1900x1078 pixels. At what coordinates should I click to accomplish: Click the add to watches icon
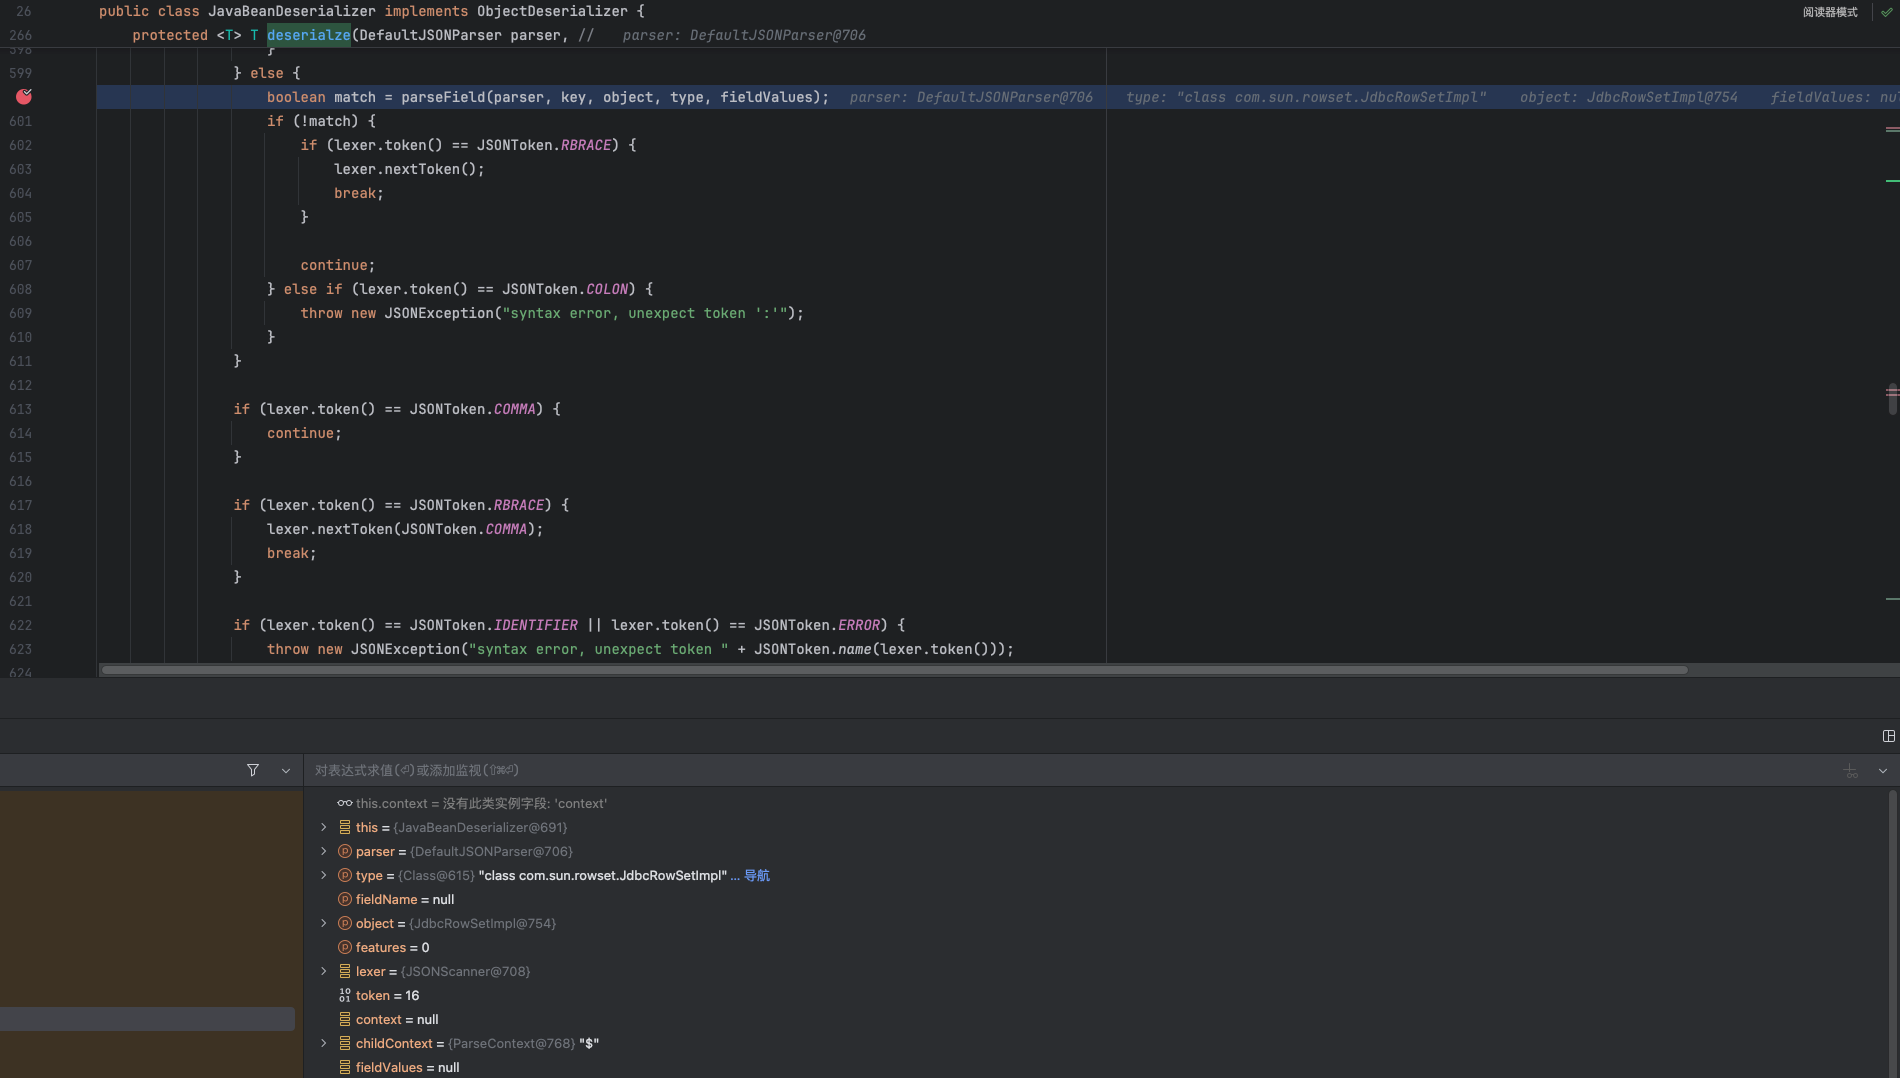tap(1851, 771)
